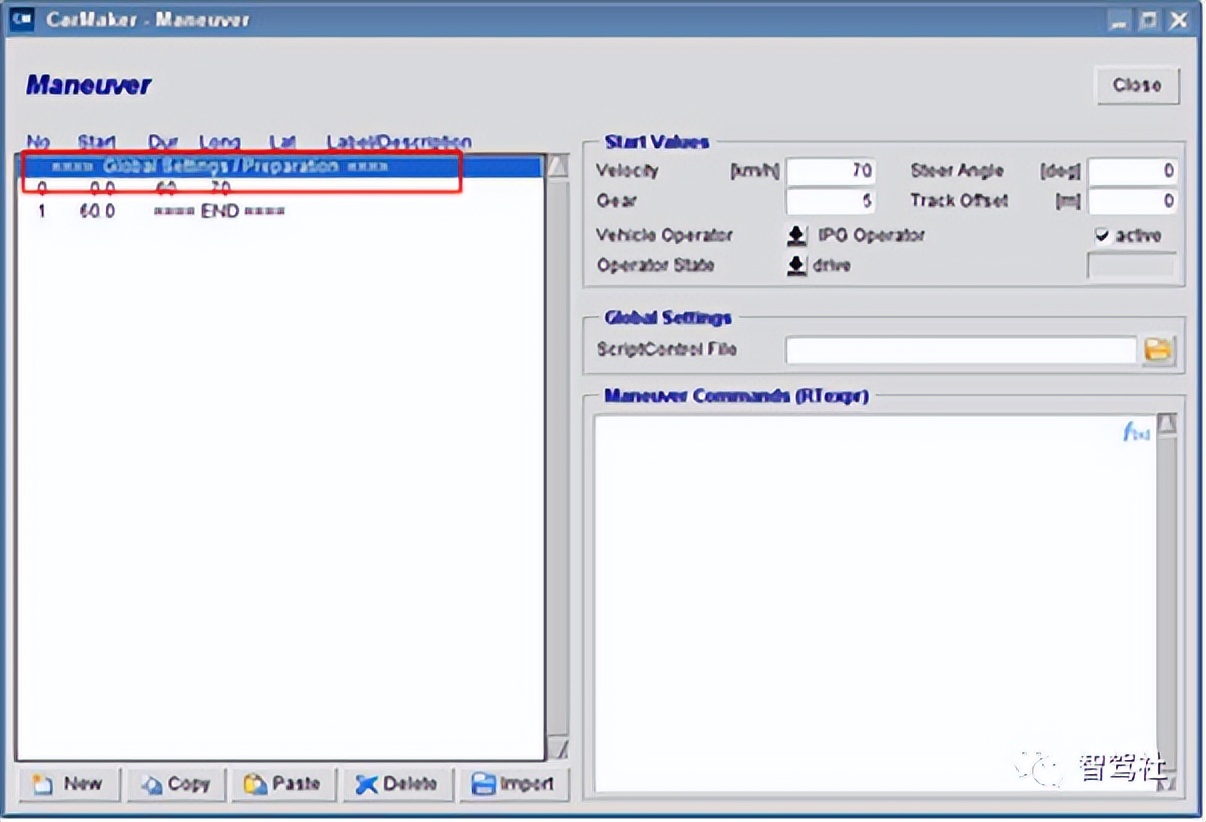The width and height of the screenshot is (1206, 822).
Task: Close the Maneuver dialog via Close button
Action: click(x=1137, y=85)
